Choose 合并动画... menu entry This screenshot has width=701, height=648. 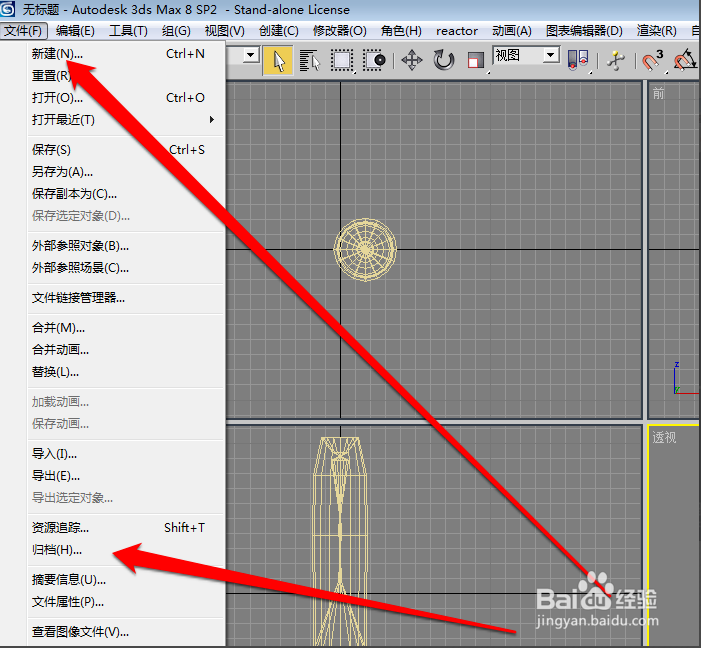coord(126,350)
